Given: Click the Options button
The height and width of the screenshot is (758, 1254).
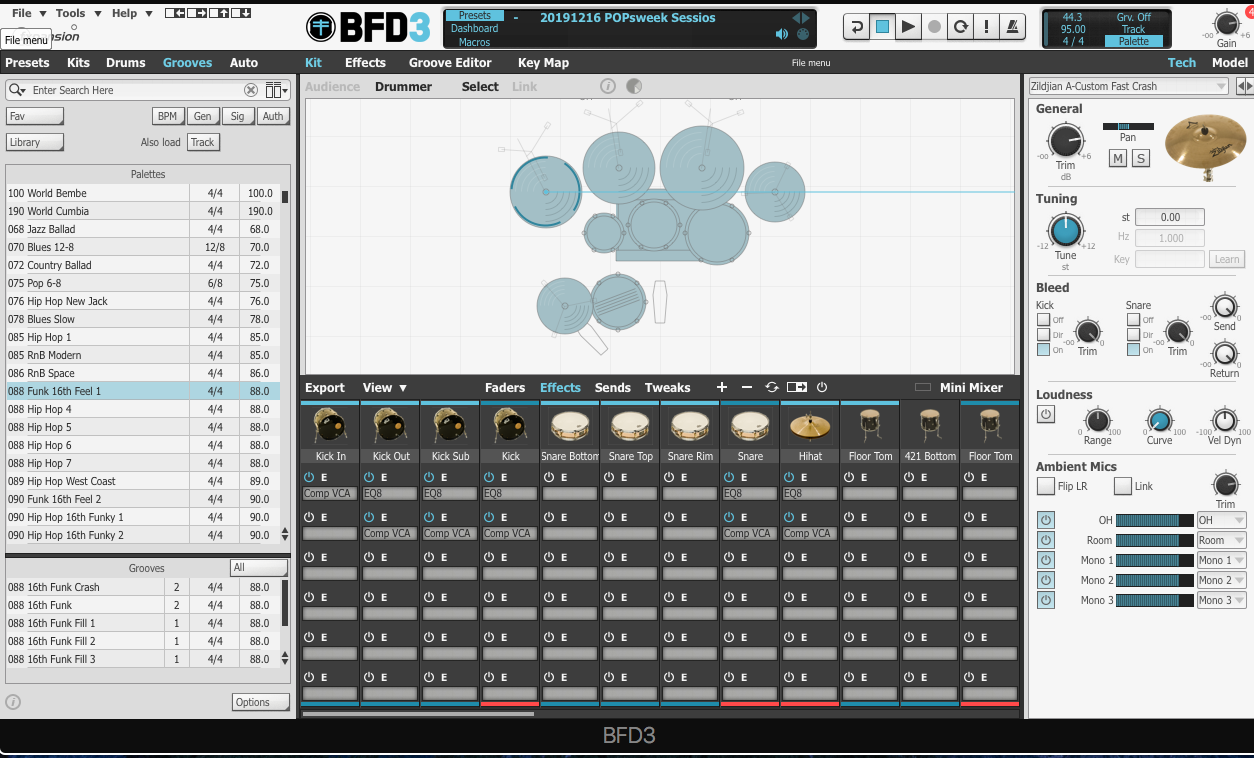Looking at the screenshot, I should 261,702.
